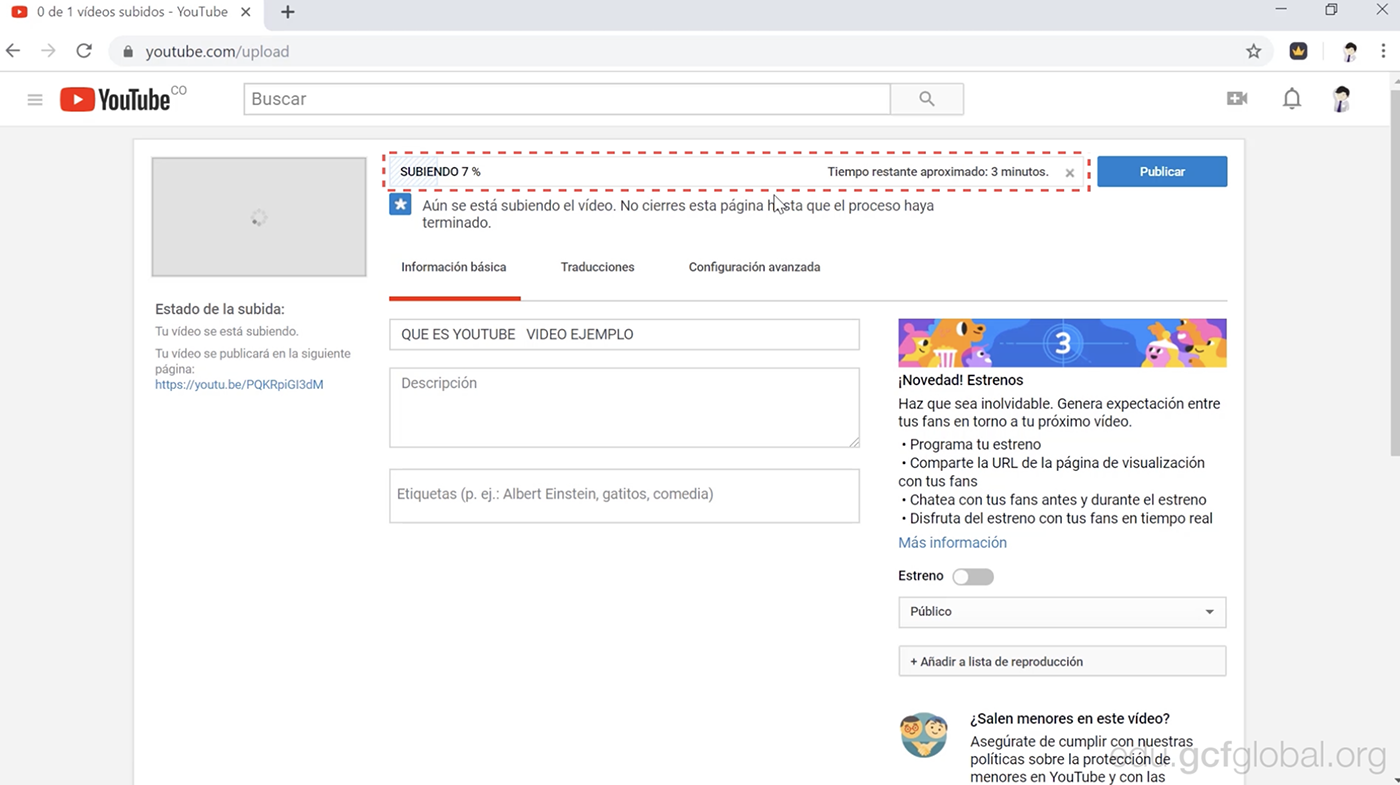Open the Chrome profile avatar
This screenshot has height=785, width=1400.
click(x=1350, y=51)
